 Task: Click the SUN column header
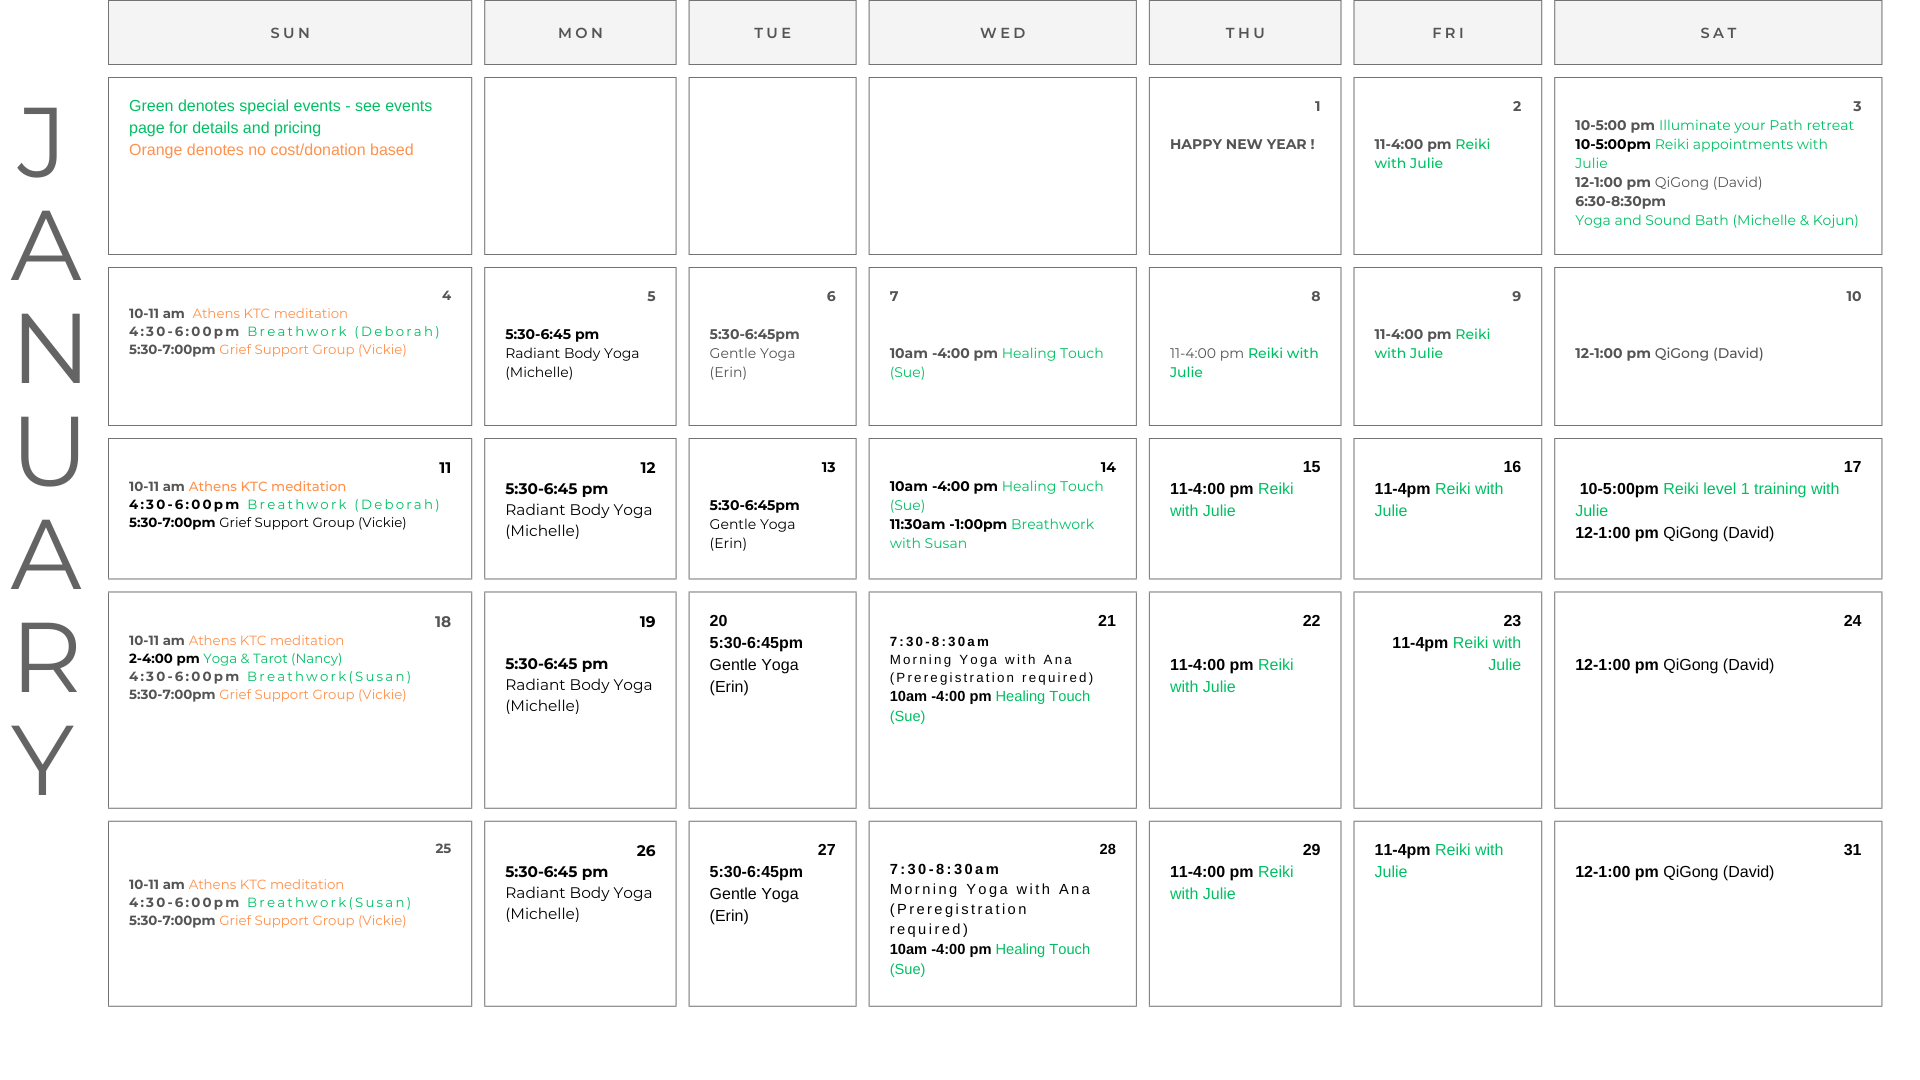pyautogui.click(x=290, y=33)
